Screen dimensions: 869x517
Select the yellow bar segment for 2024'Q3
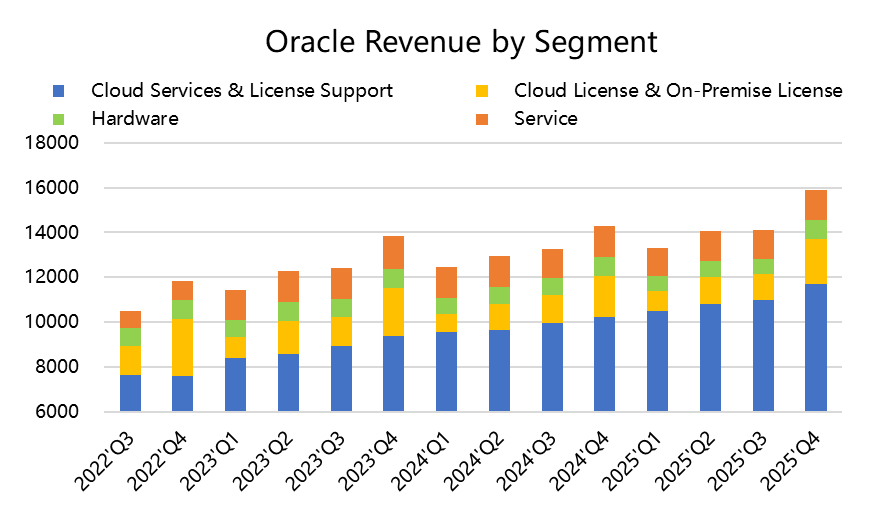pyautogui.click(x=553, y=309)
